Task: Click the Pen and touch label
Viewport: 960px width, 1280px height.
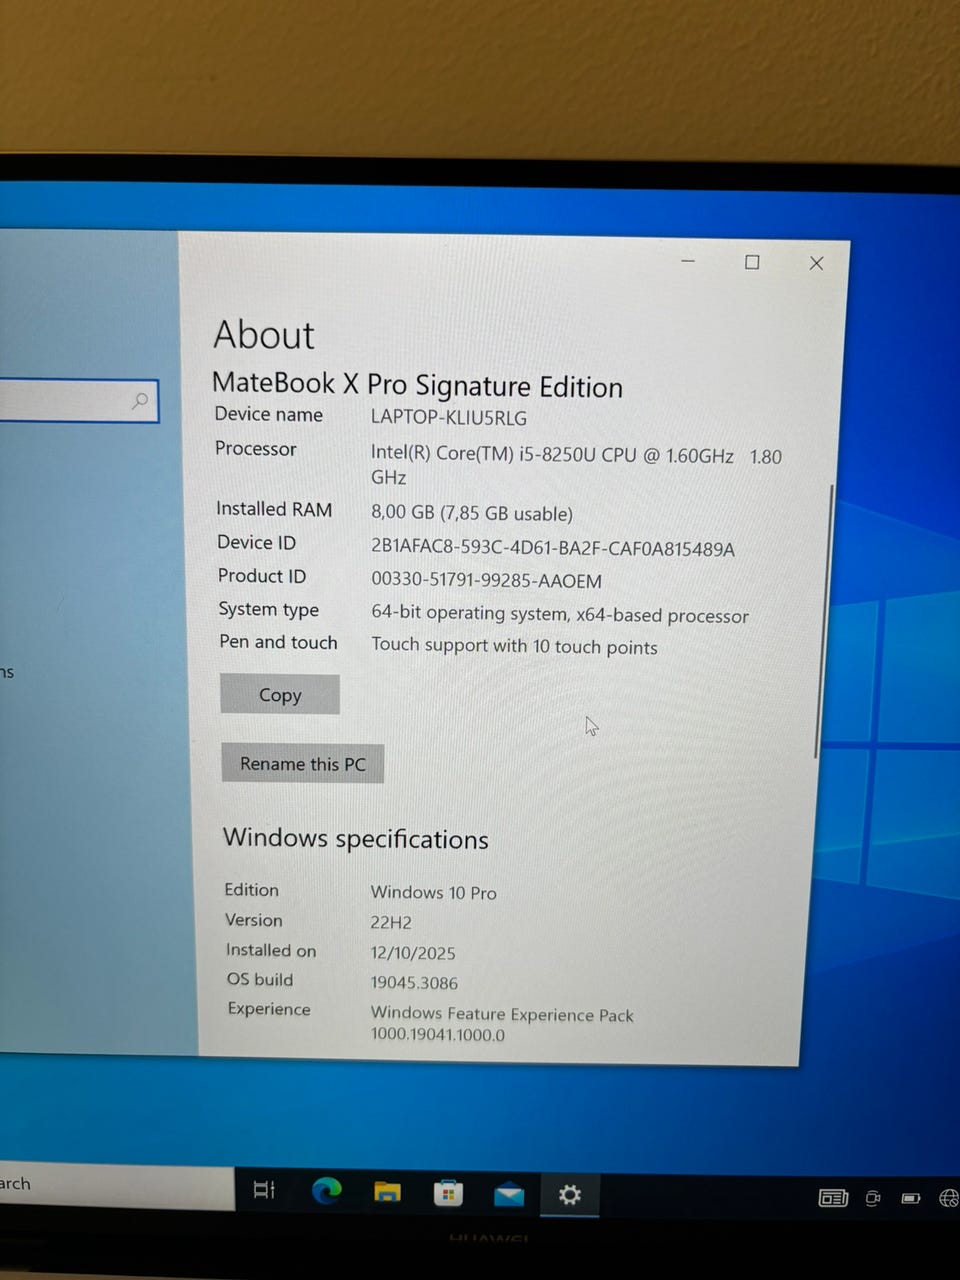Action: [x=278, y=642]
